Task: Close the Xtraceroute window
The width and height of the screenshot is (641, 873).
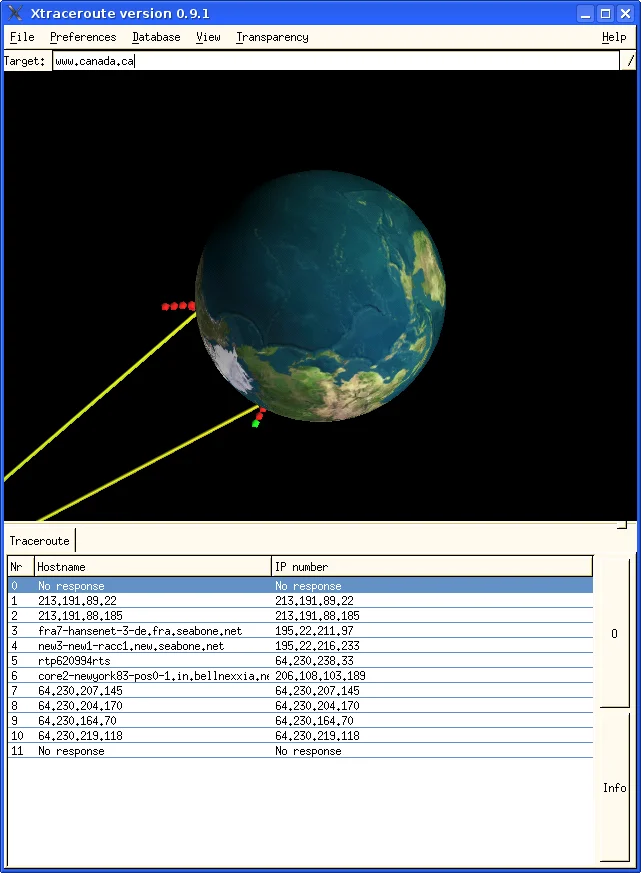Action: (x=625, y=13)
